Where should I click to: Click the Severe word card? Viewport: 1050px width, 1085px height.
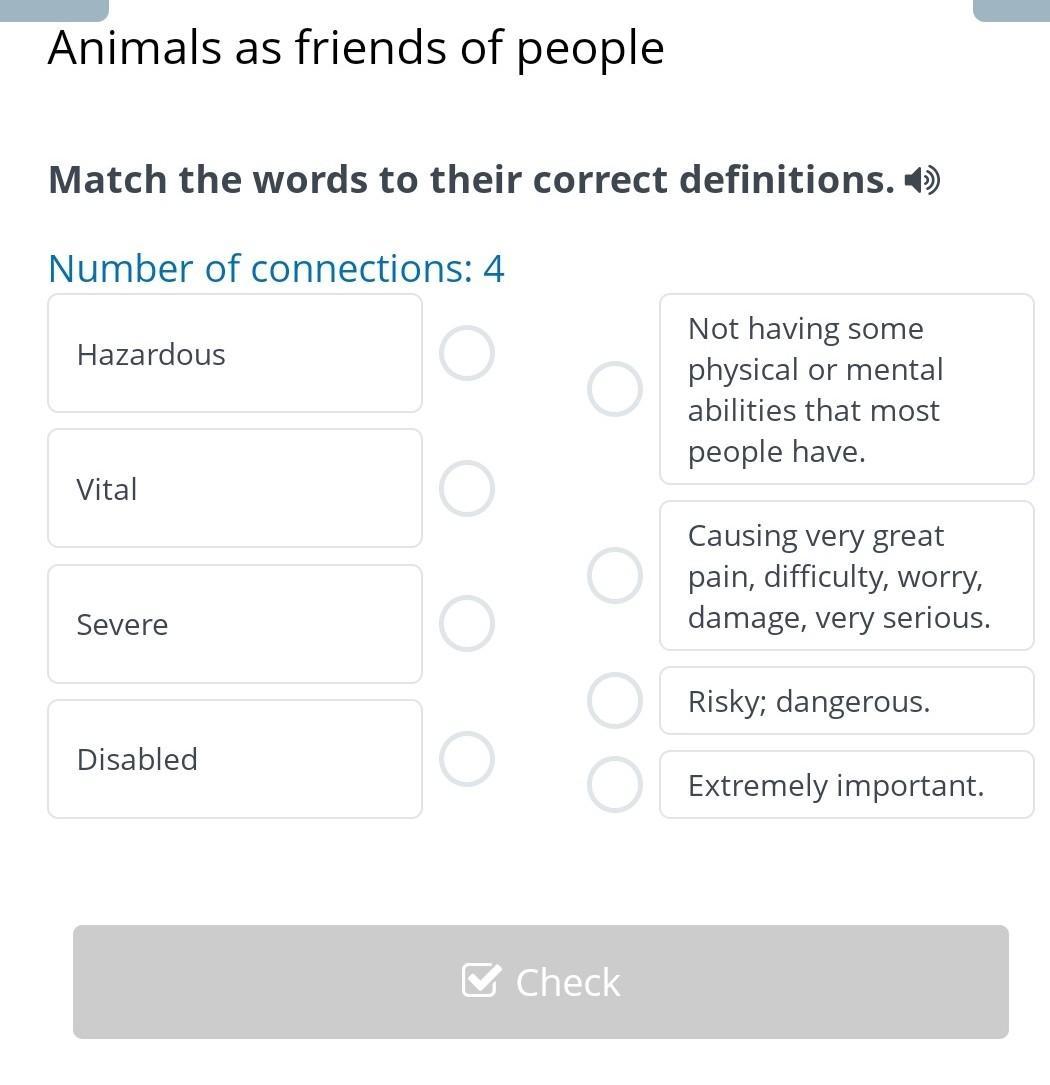(x=235, y=623)
